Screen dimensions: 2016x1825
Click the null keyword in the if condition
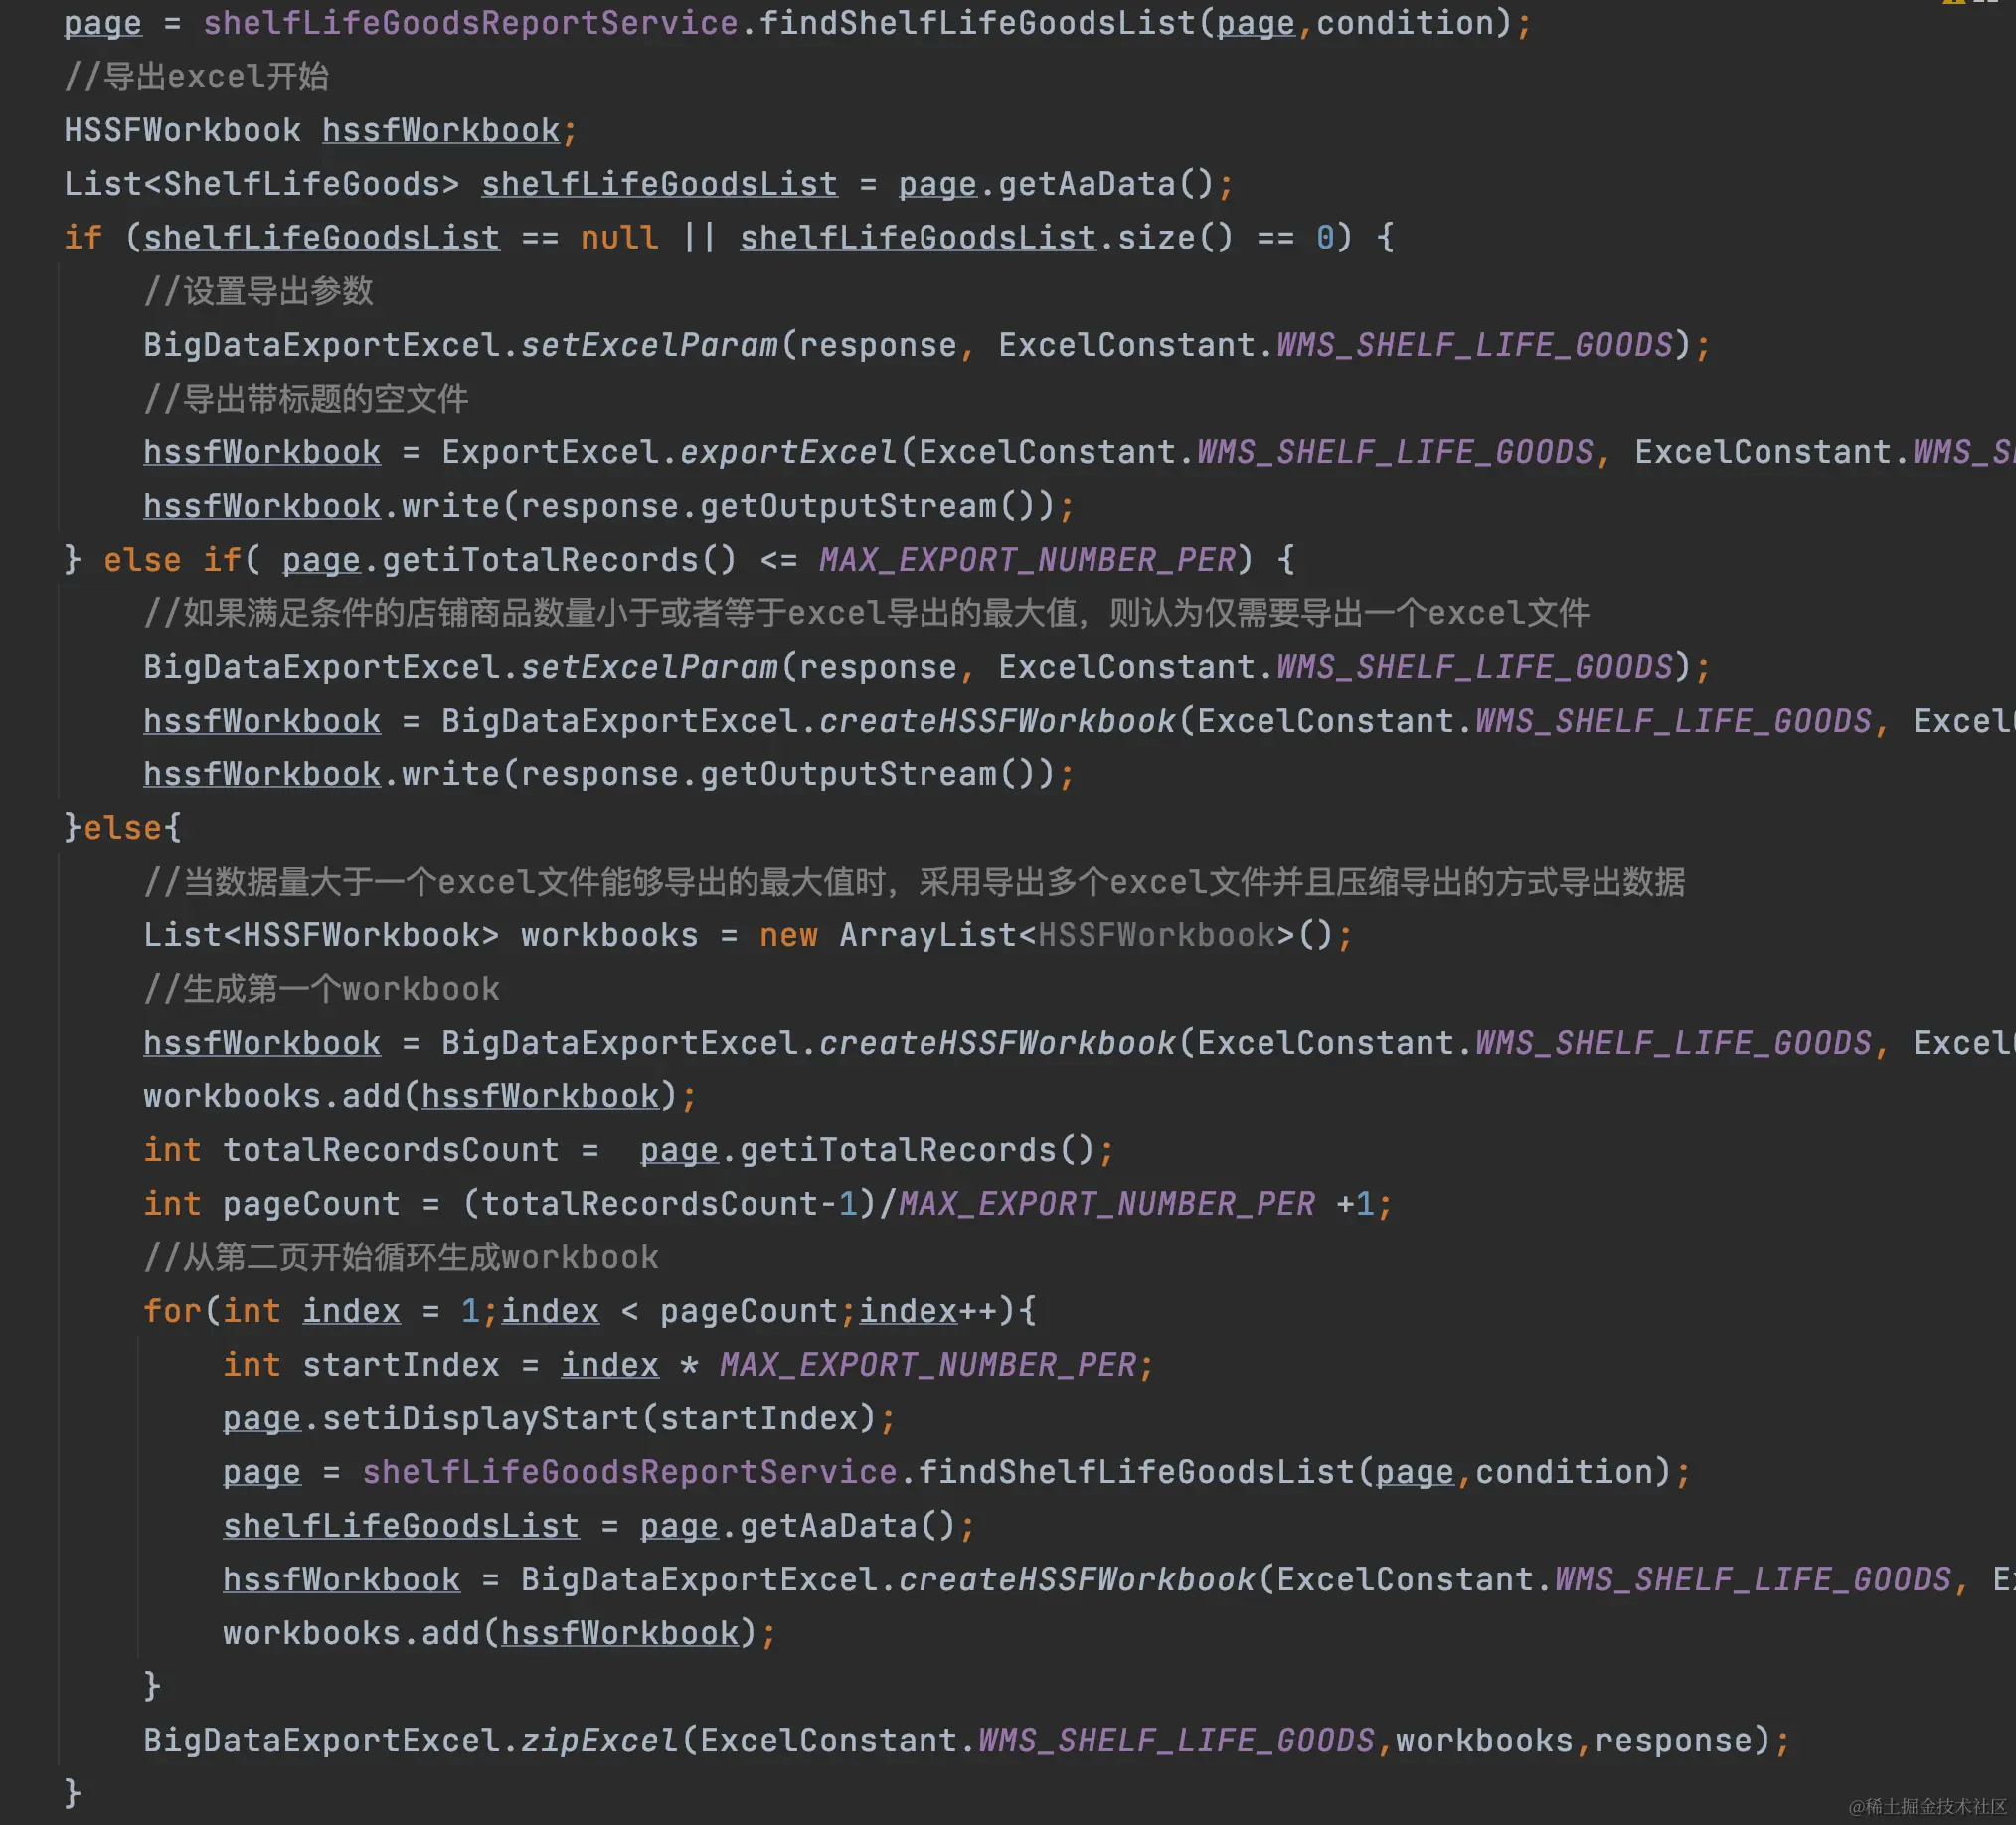coord(619,238)
